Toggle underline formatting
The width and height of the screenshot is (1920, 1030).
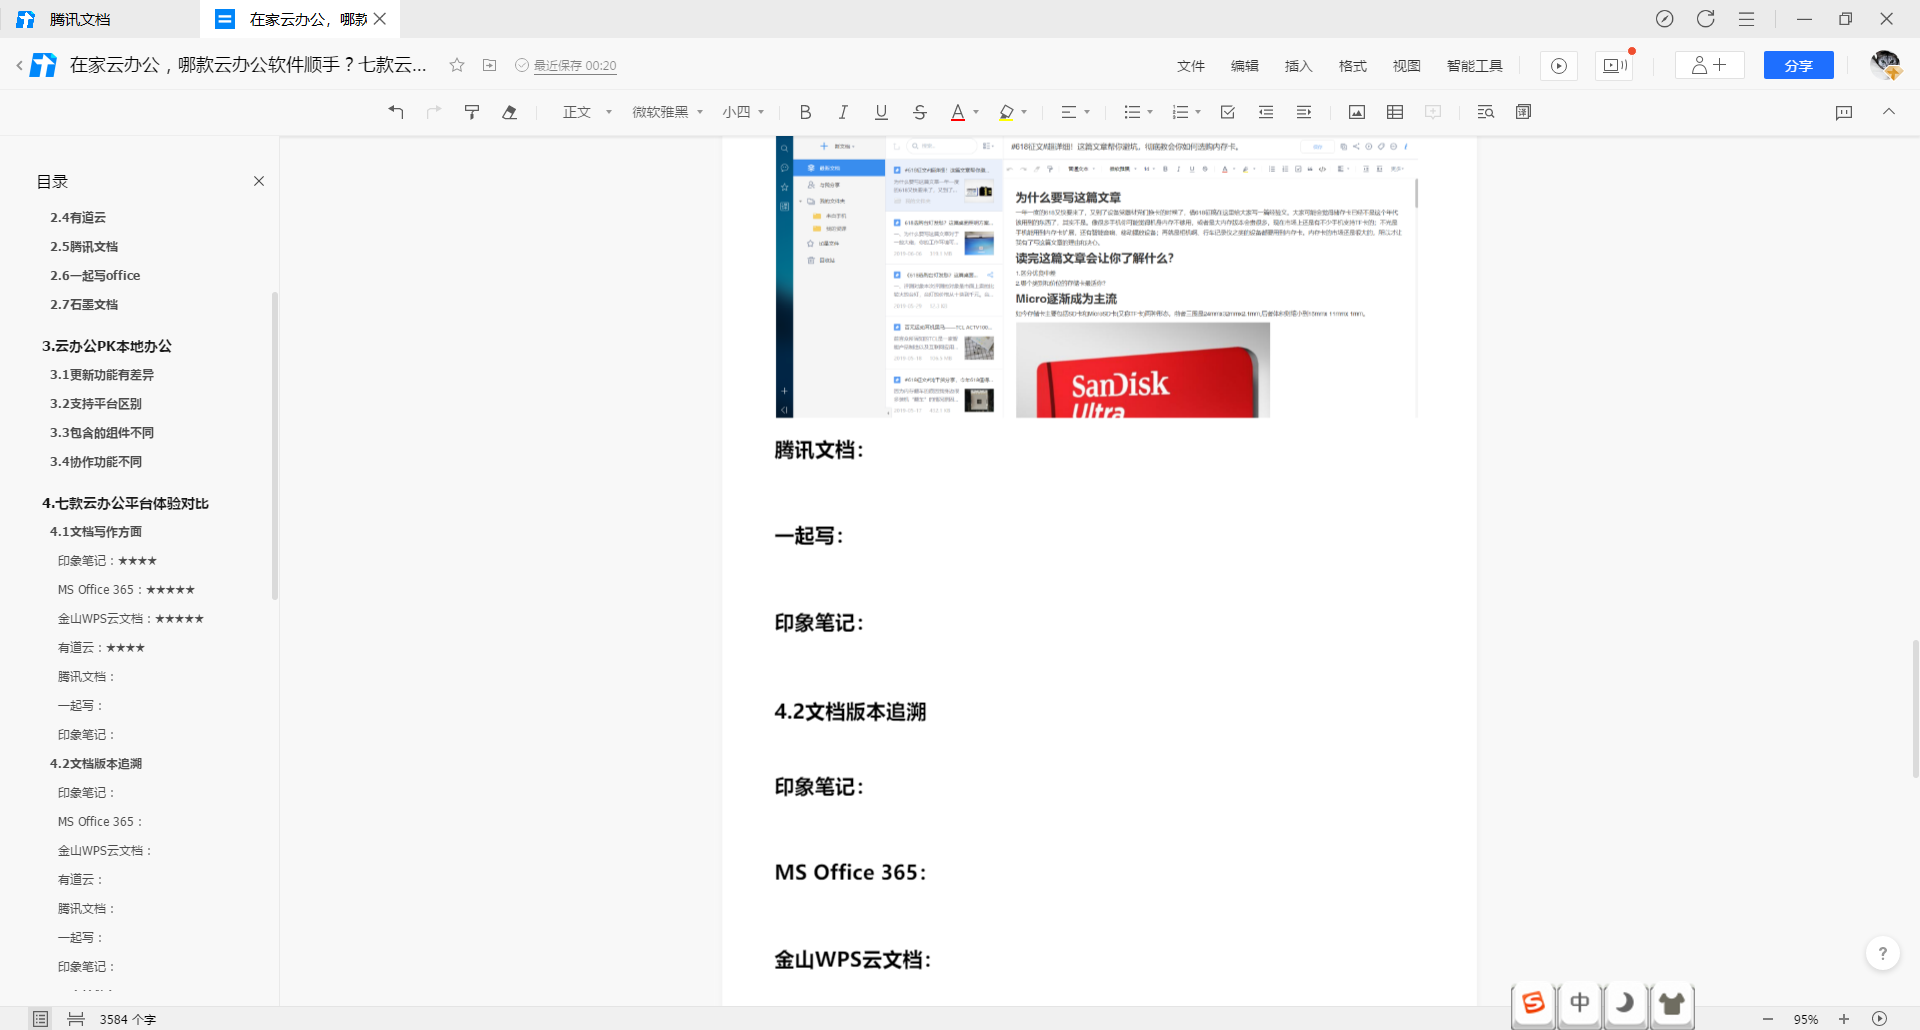(x=881, y=112)
